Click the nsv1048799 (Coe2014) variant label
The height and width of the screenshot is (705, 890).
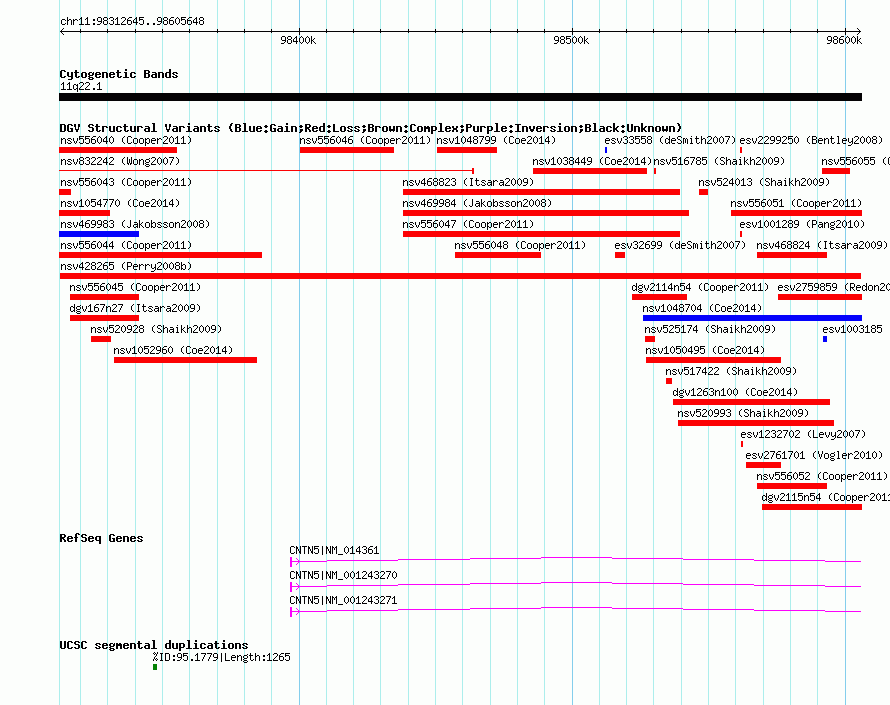(x=496, y=140)
